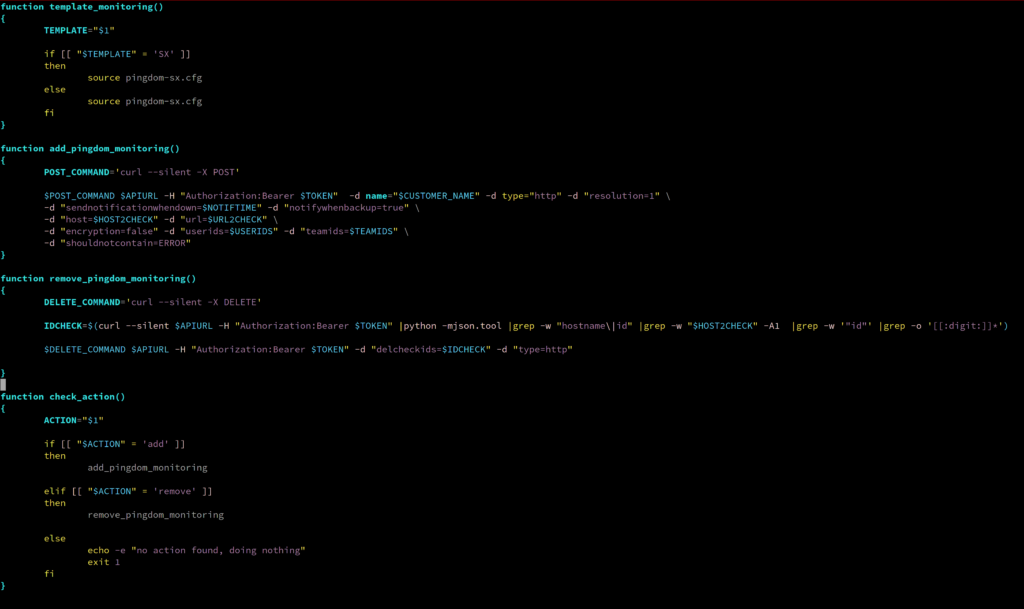Click the 'function check_action()' declaration
The width and height of the screenshot is (1024, 609).
(63, 397)
